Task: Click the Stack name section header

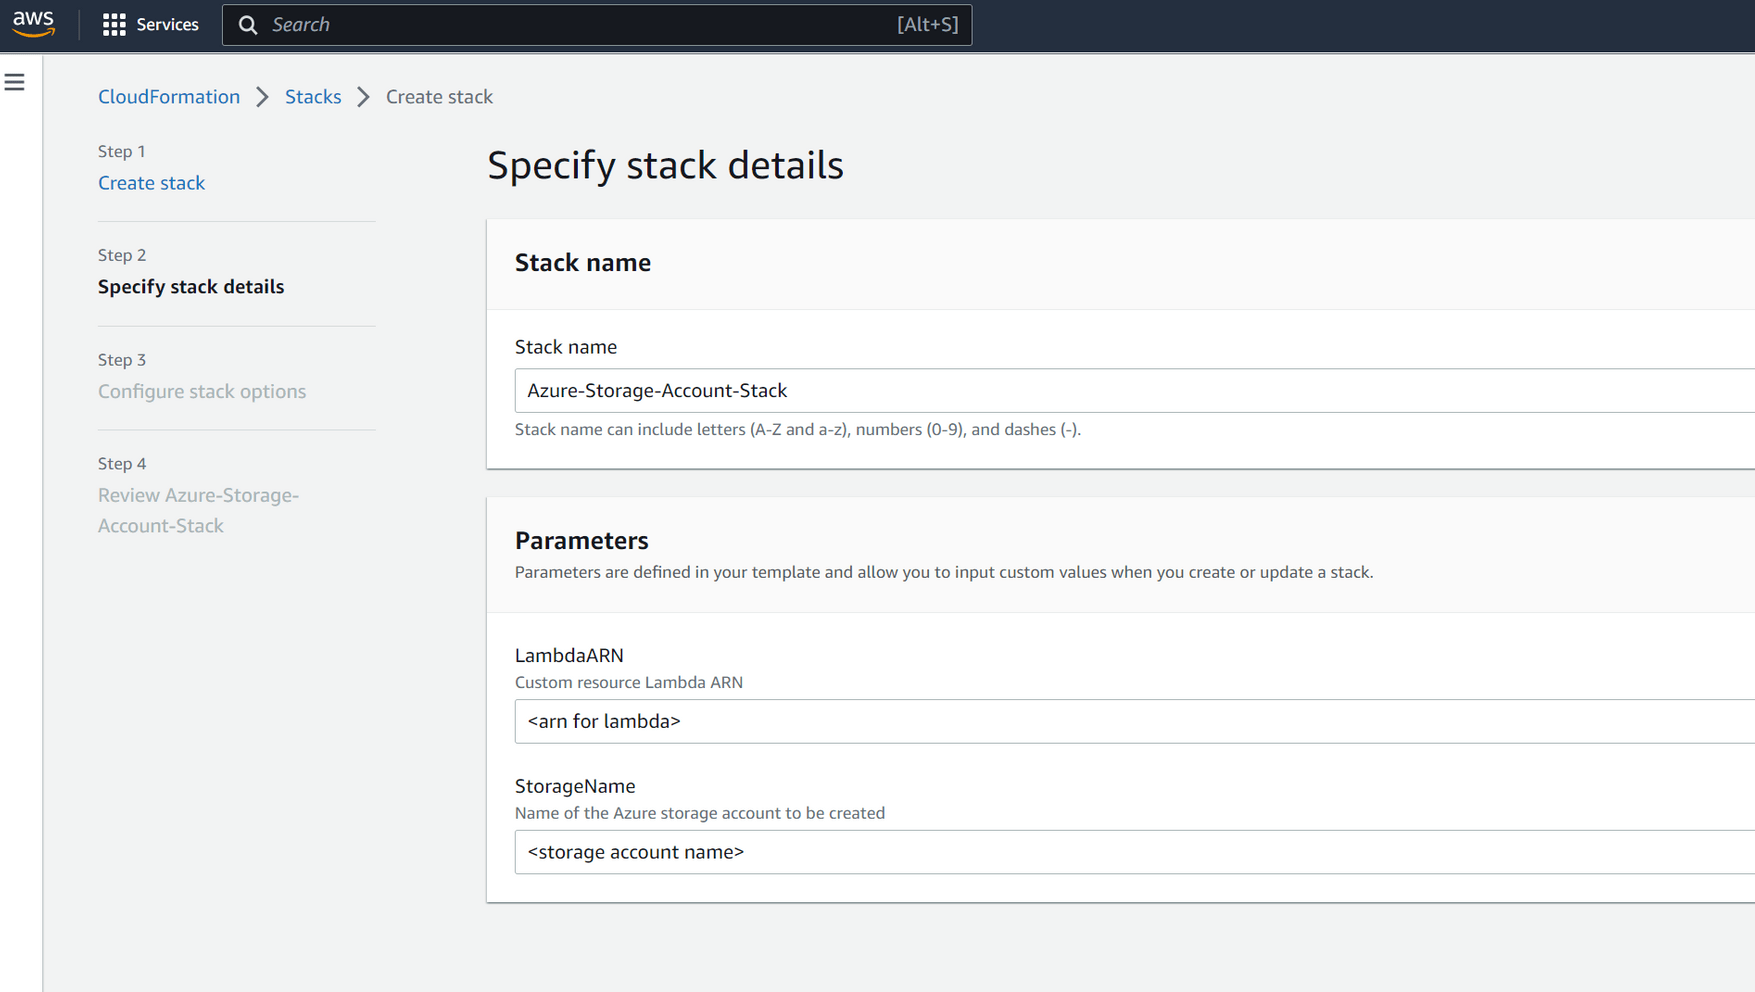Action: 583,263
